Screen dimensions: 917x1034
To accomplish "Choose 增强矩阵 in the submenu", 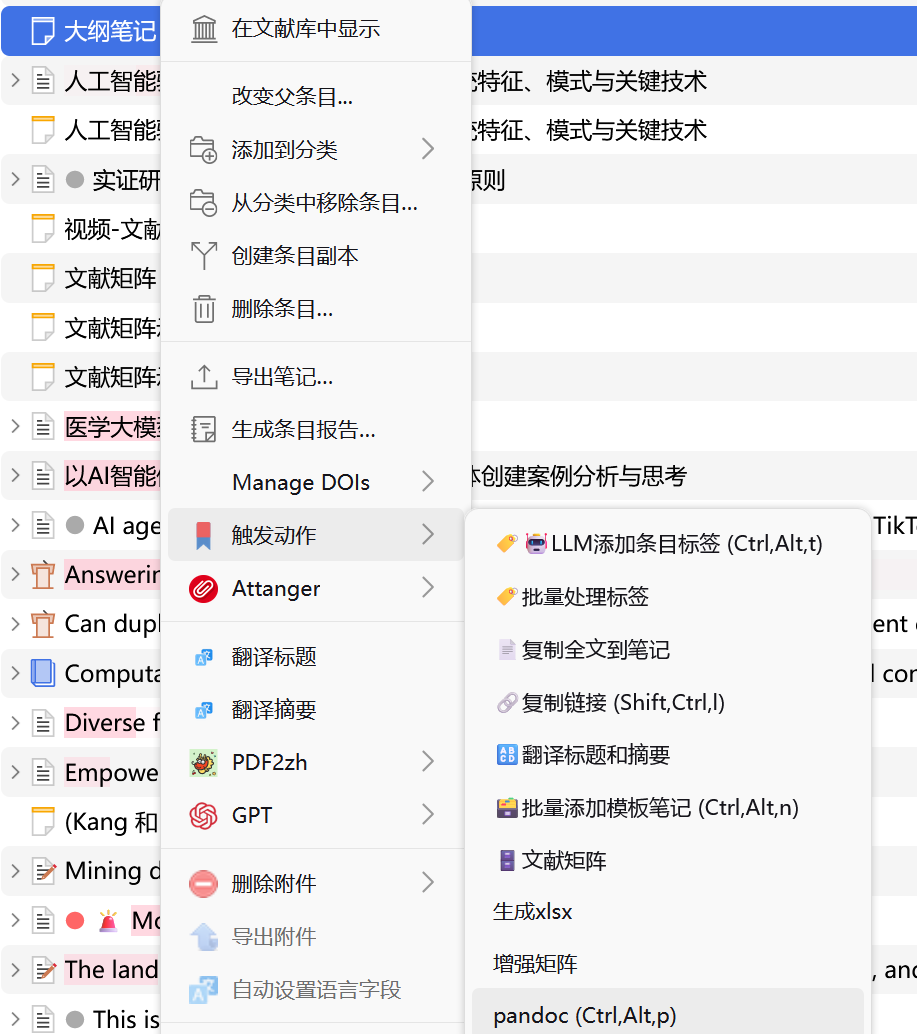I will pos(668,964).
